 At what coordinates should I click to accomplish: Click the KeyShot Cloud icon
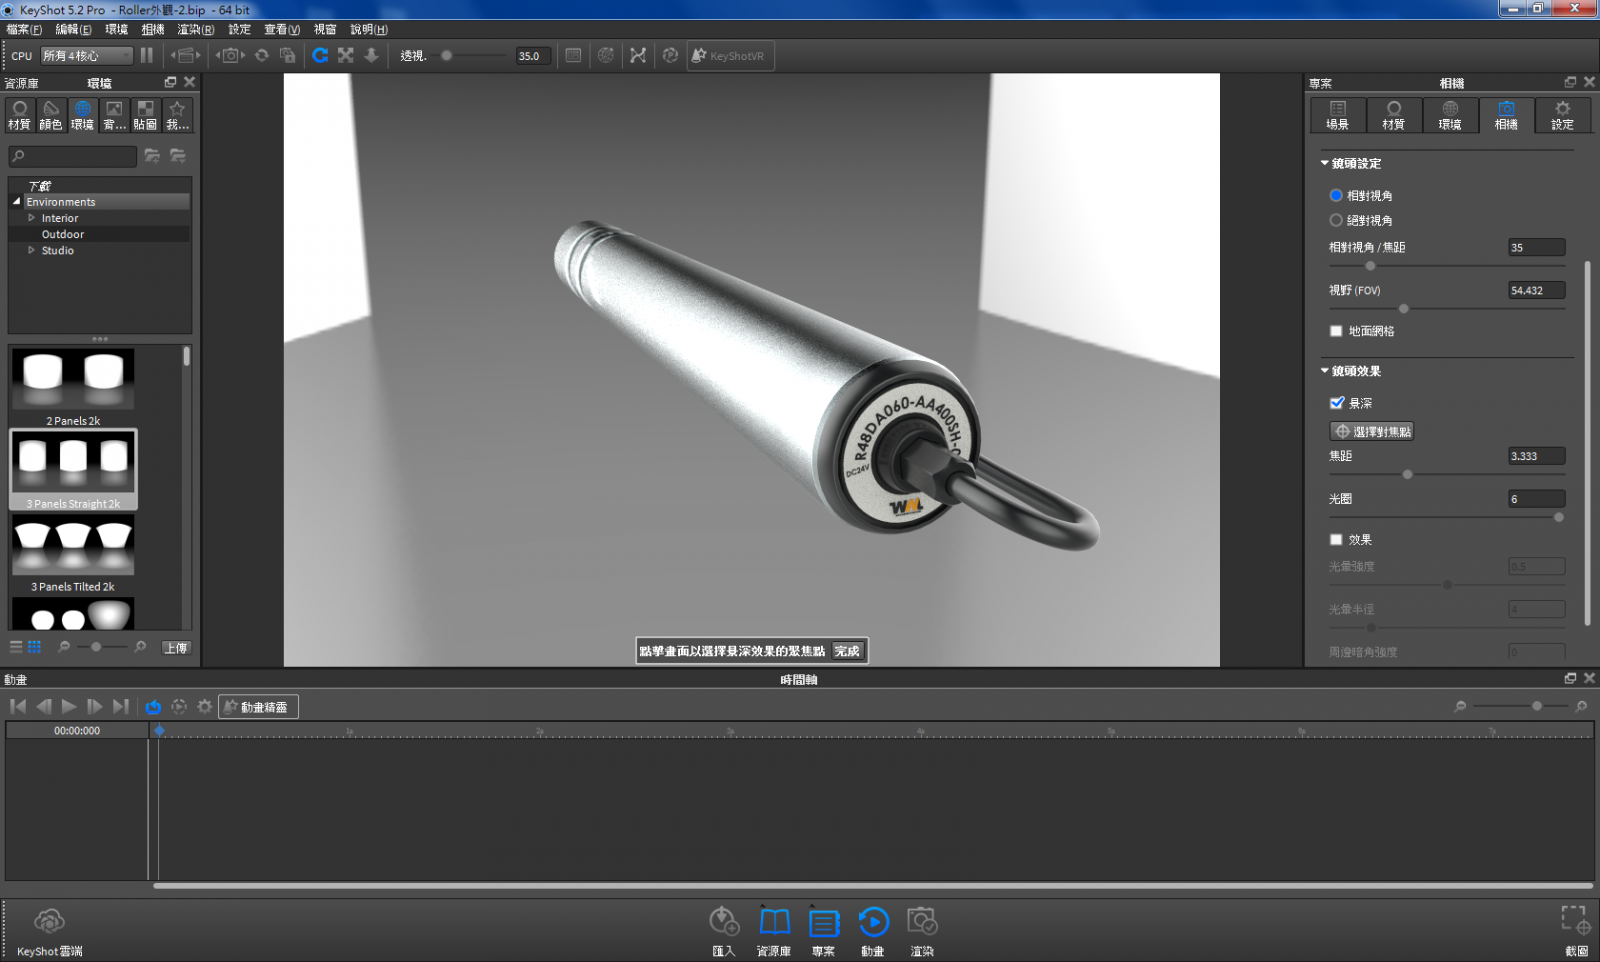(49, 922)
